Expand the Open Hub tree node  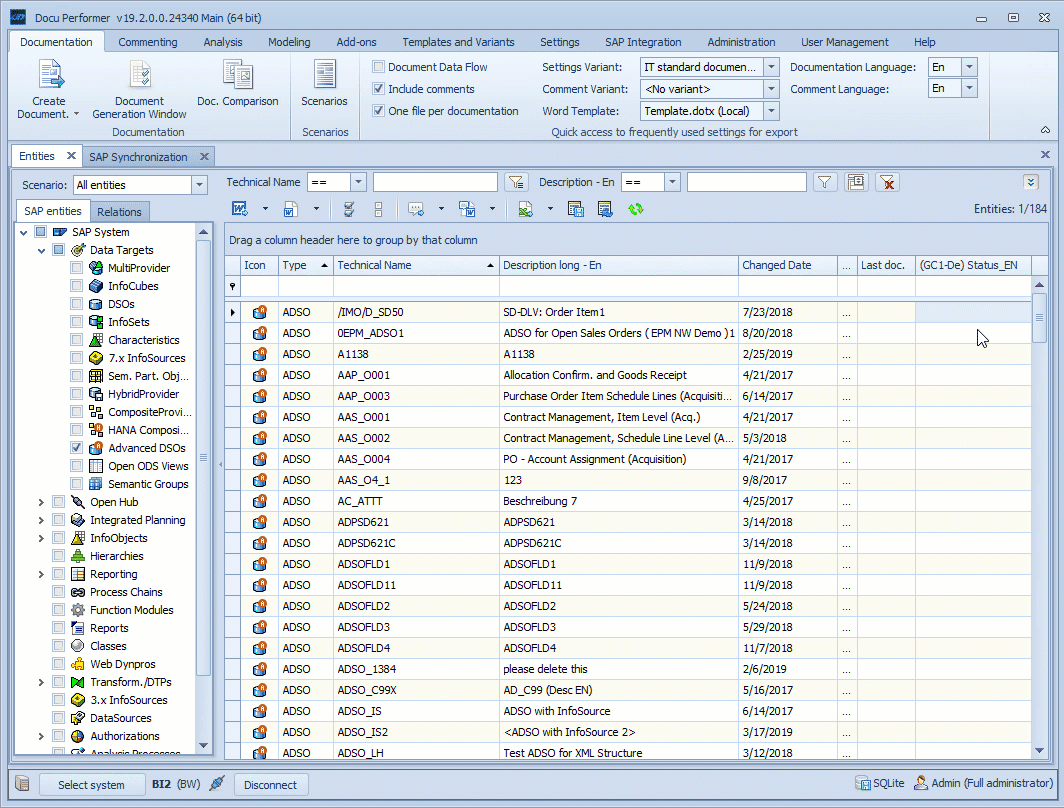pos(40,502)
